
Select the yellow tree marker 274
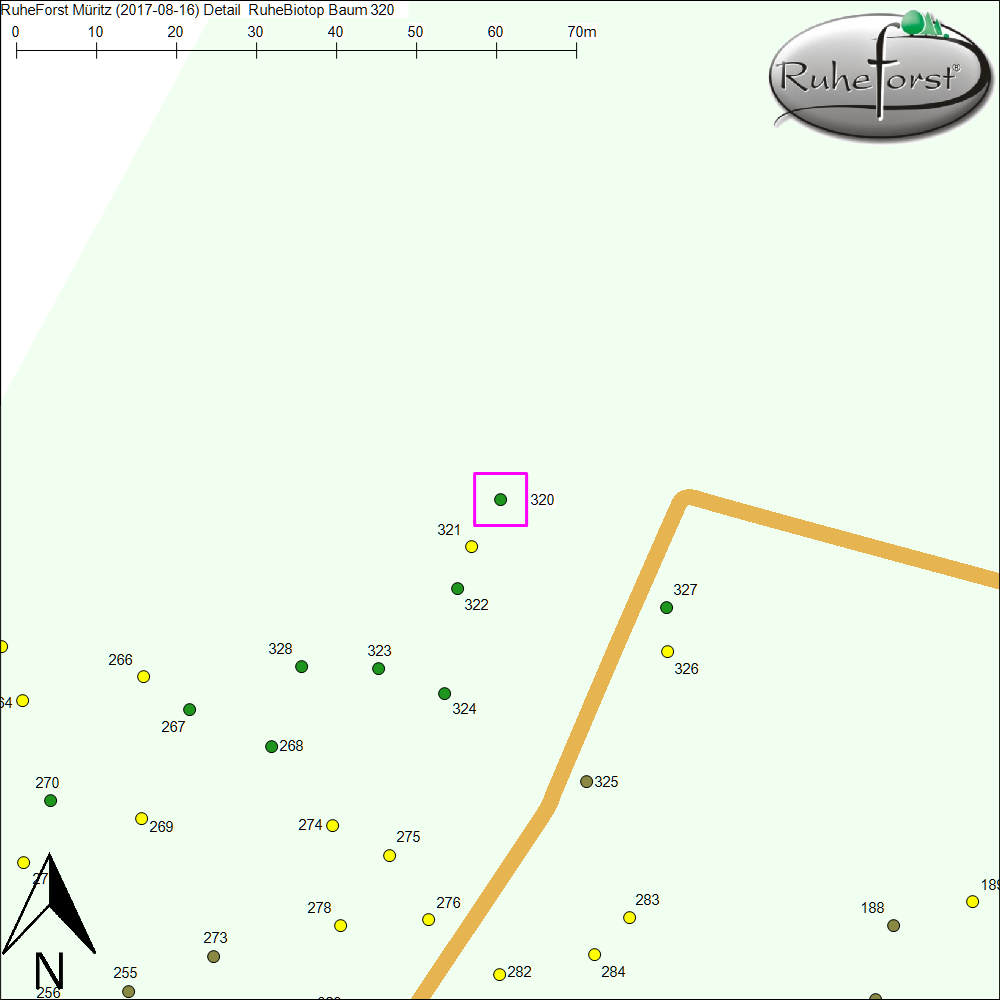pyautogui.click(x=332, y=825)
